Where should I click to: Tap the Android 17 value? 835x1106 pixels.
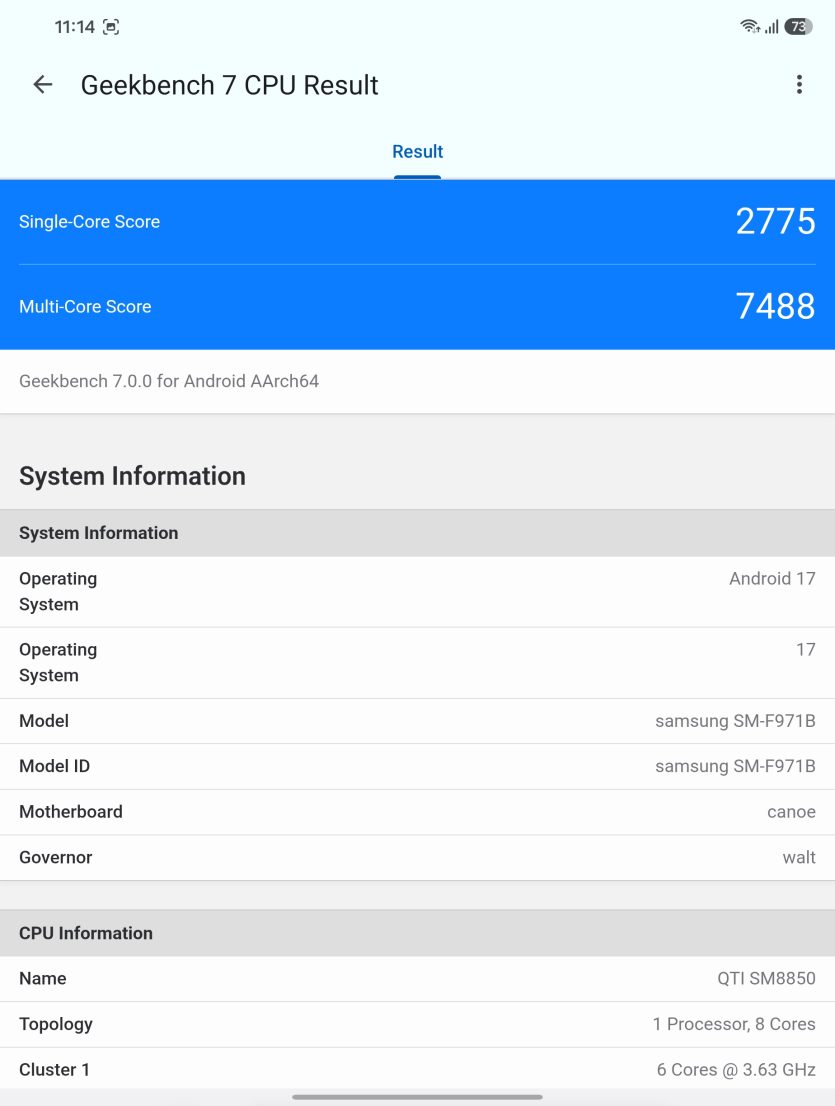tap(772, 578)
